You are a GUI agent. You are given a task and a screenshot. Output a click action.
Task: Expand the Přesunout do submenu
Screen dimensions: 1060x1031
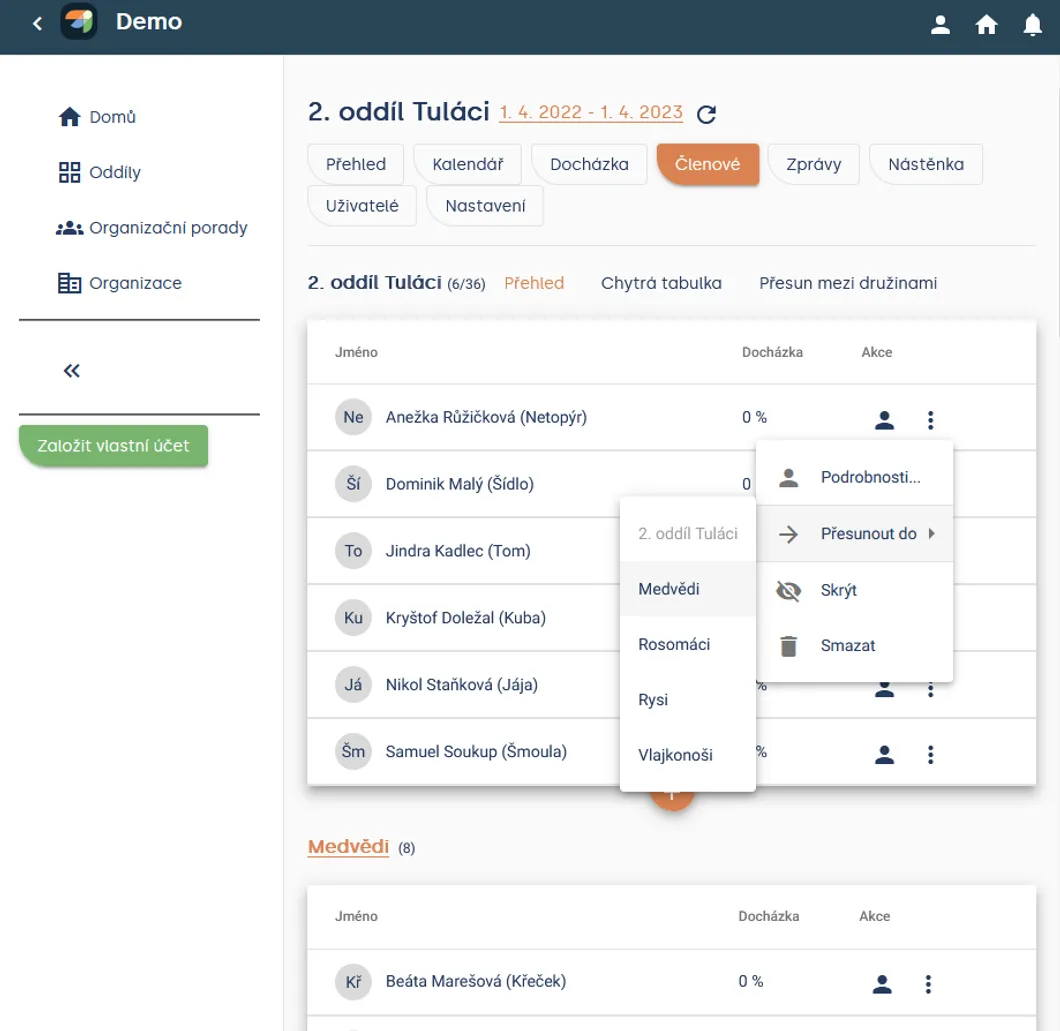click(x=854, y=533)
